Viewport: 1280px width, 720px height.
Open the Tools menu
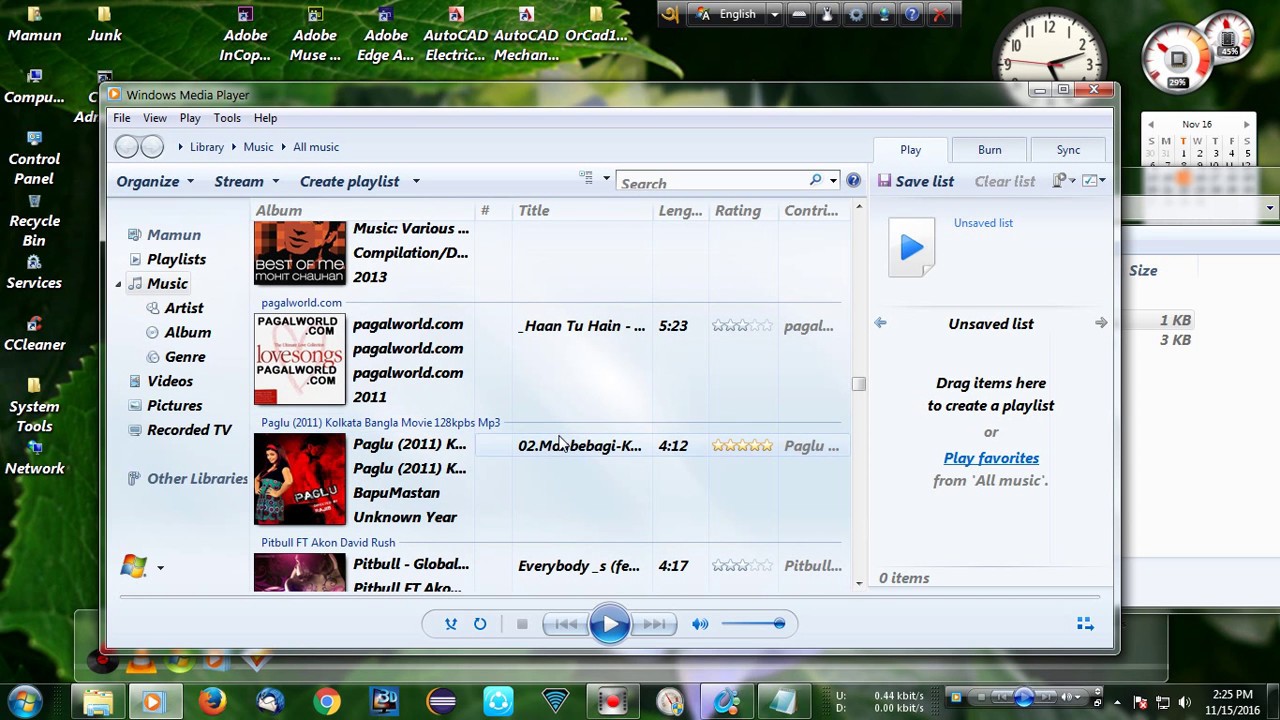227,118
